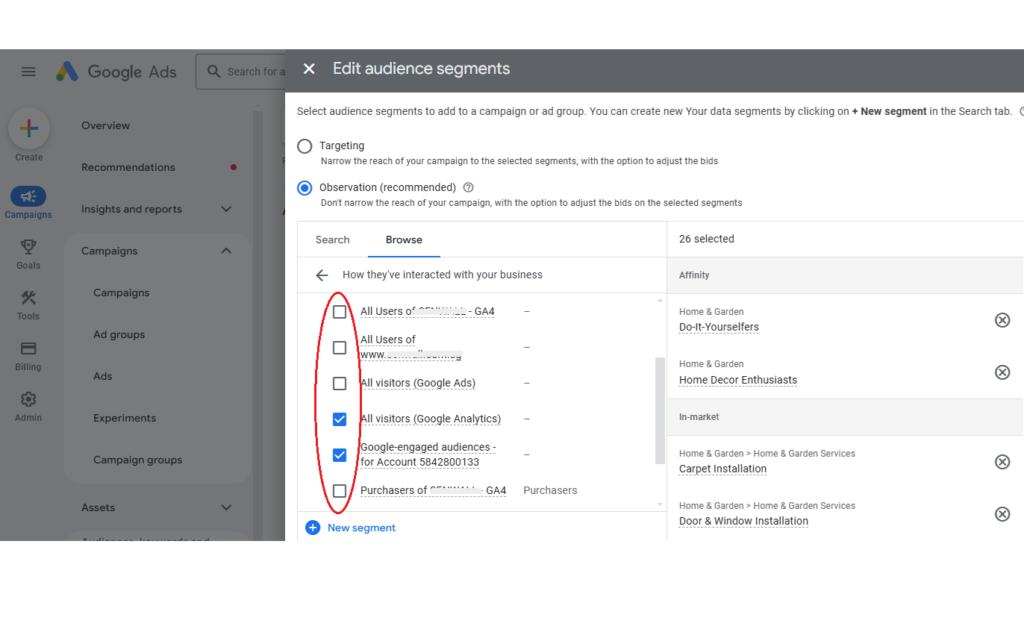Open the Admin gear icon
Image resolution: width=1024 pixels, height=638 pixels.
pyautogui.click(x=28, y=399)
